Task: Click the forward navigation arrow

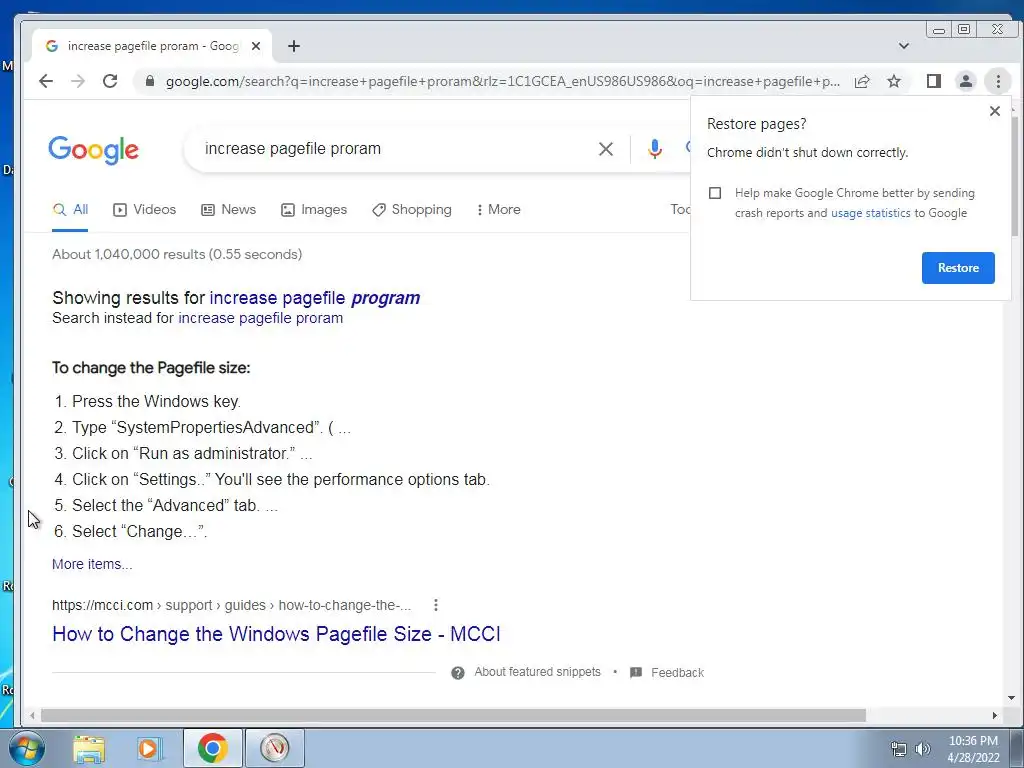Action: [x=78, y=81]
